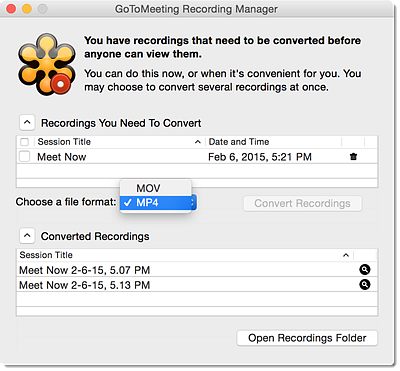Sort converted recordings using header arrow
Screen dimensions: 400x371
click(x=346, y=255)
